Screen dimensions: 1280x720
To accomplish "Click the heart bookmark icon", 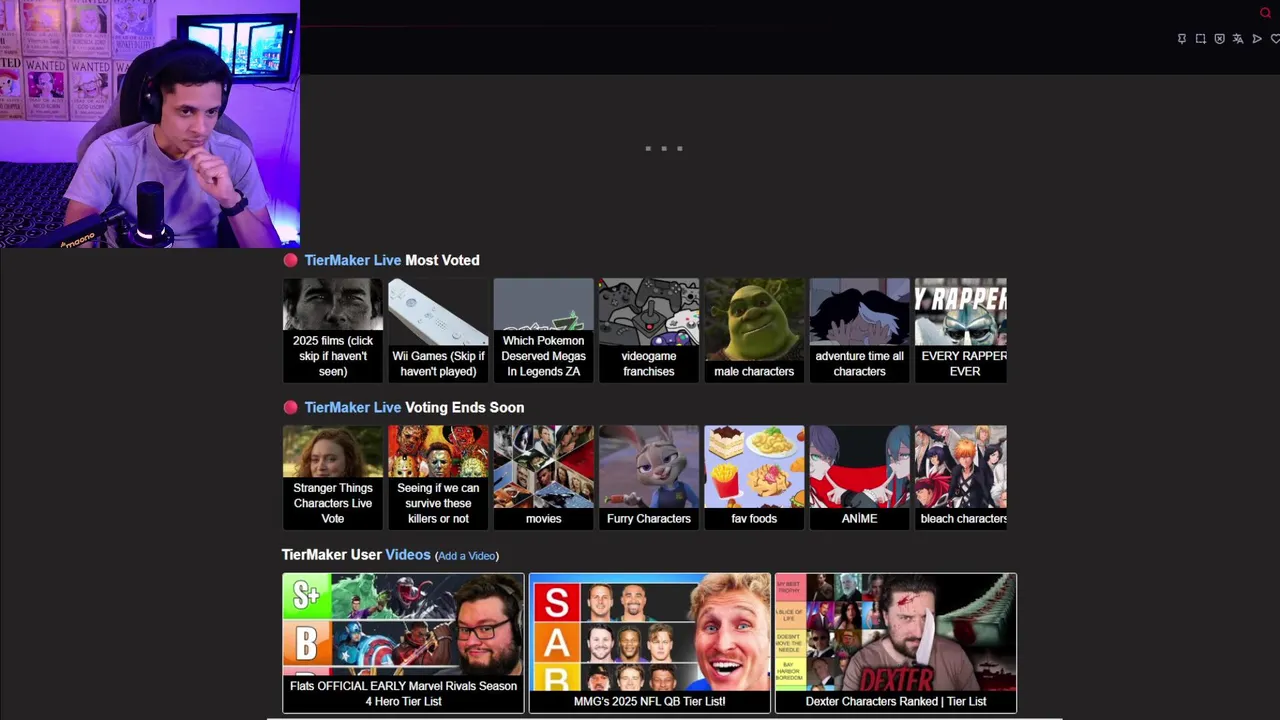I will coord(1275,39).
